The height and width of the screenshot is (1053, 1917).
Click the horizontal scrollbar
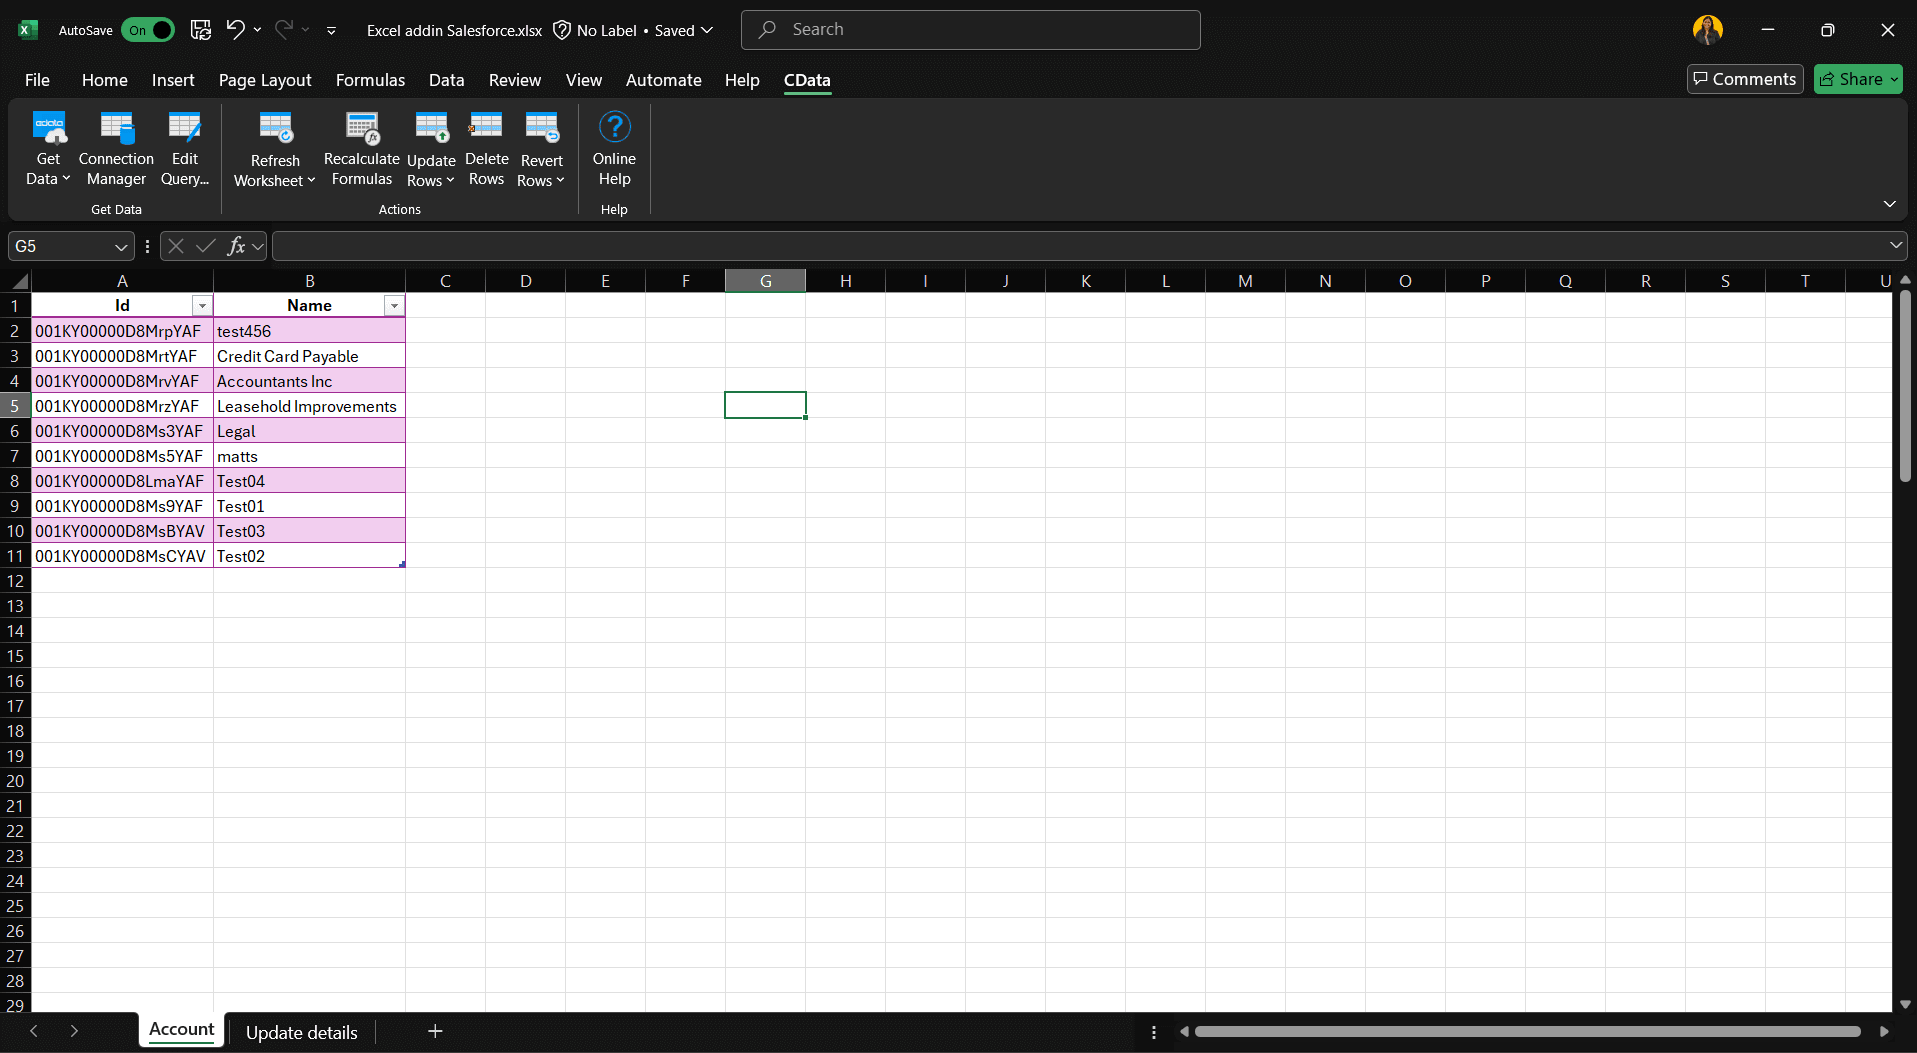pos(1527,1032)
